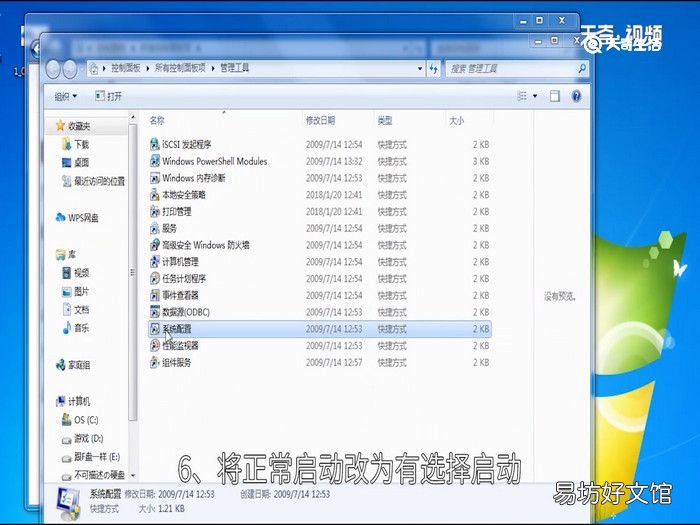Click 管理工具 in the address bar
Image resolution: width=700 pixels, height=525 pixels.
coord(234,68)
